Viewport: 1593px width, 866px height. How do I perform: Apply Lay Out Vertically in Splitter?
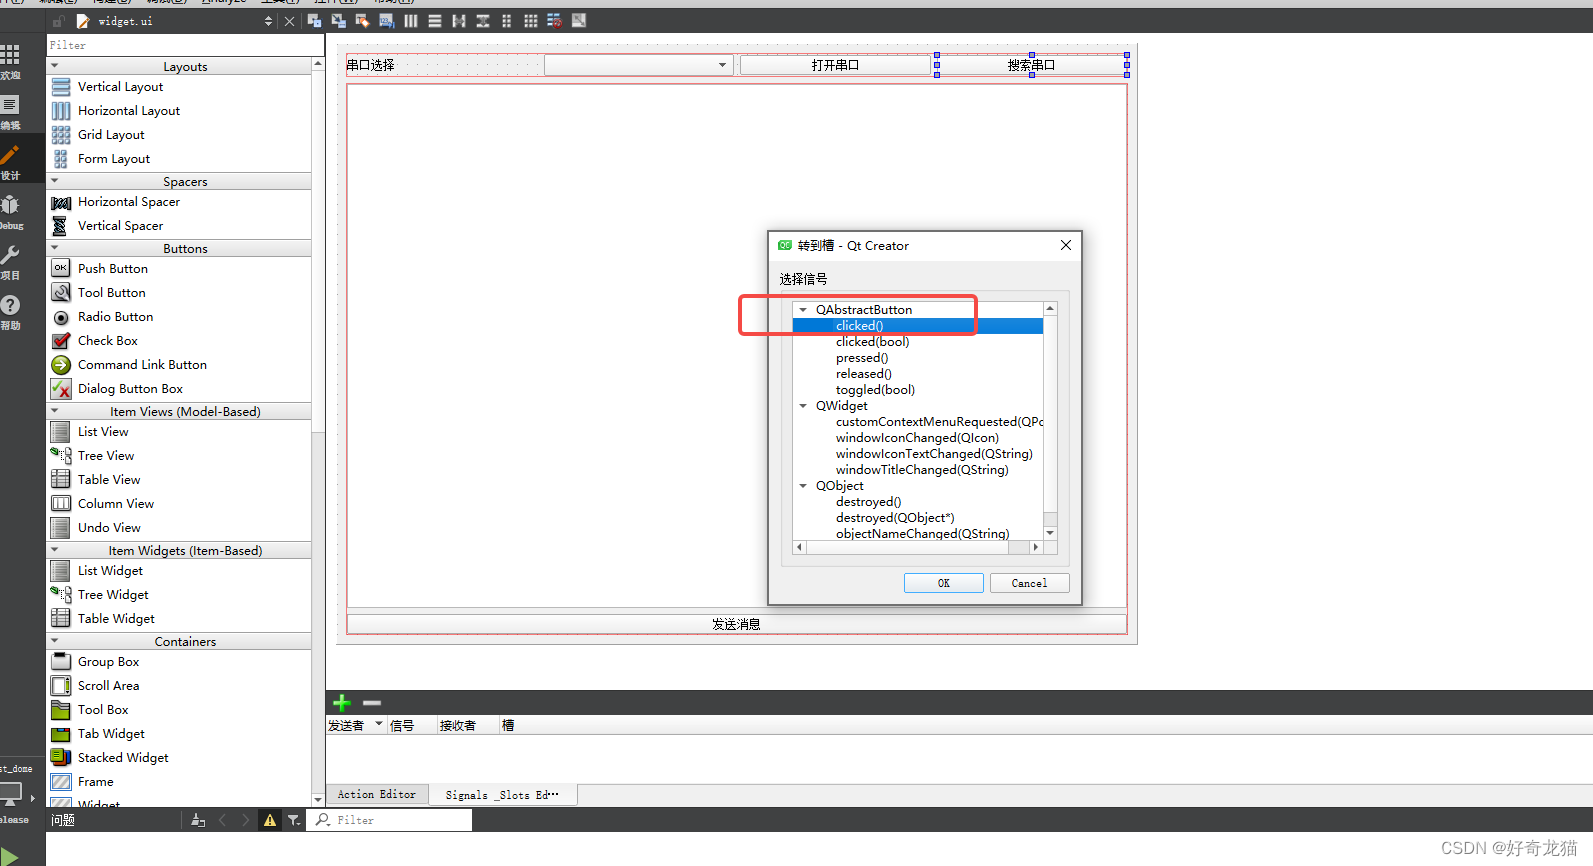click(483, 21)
